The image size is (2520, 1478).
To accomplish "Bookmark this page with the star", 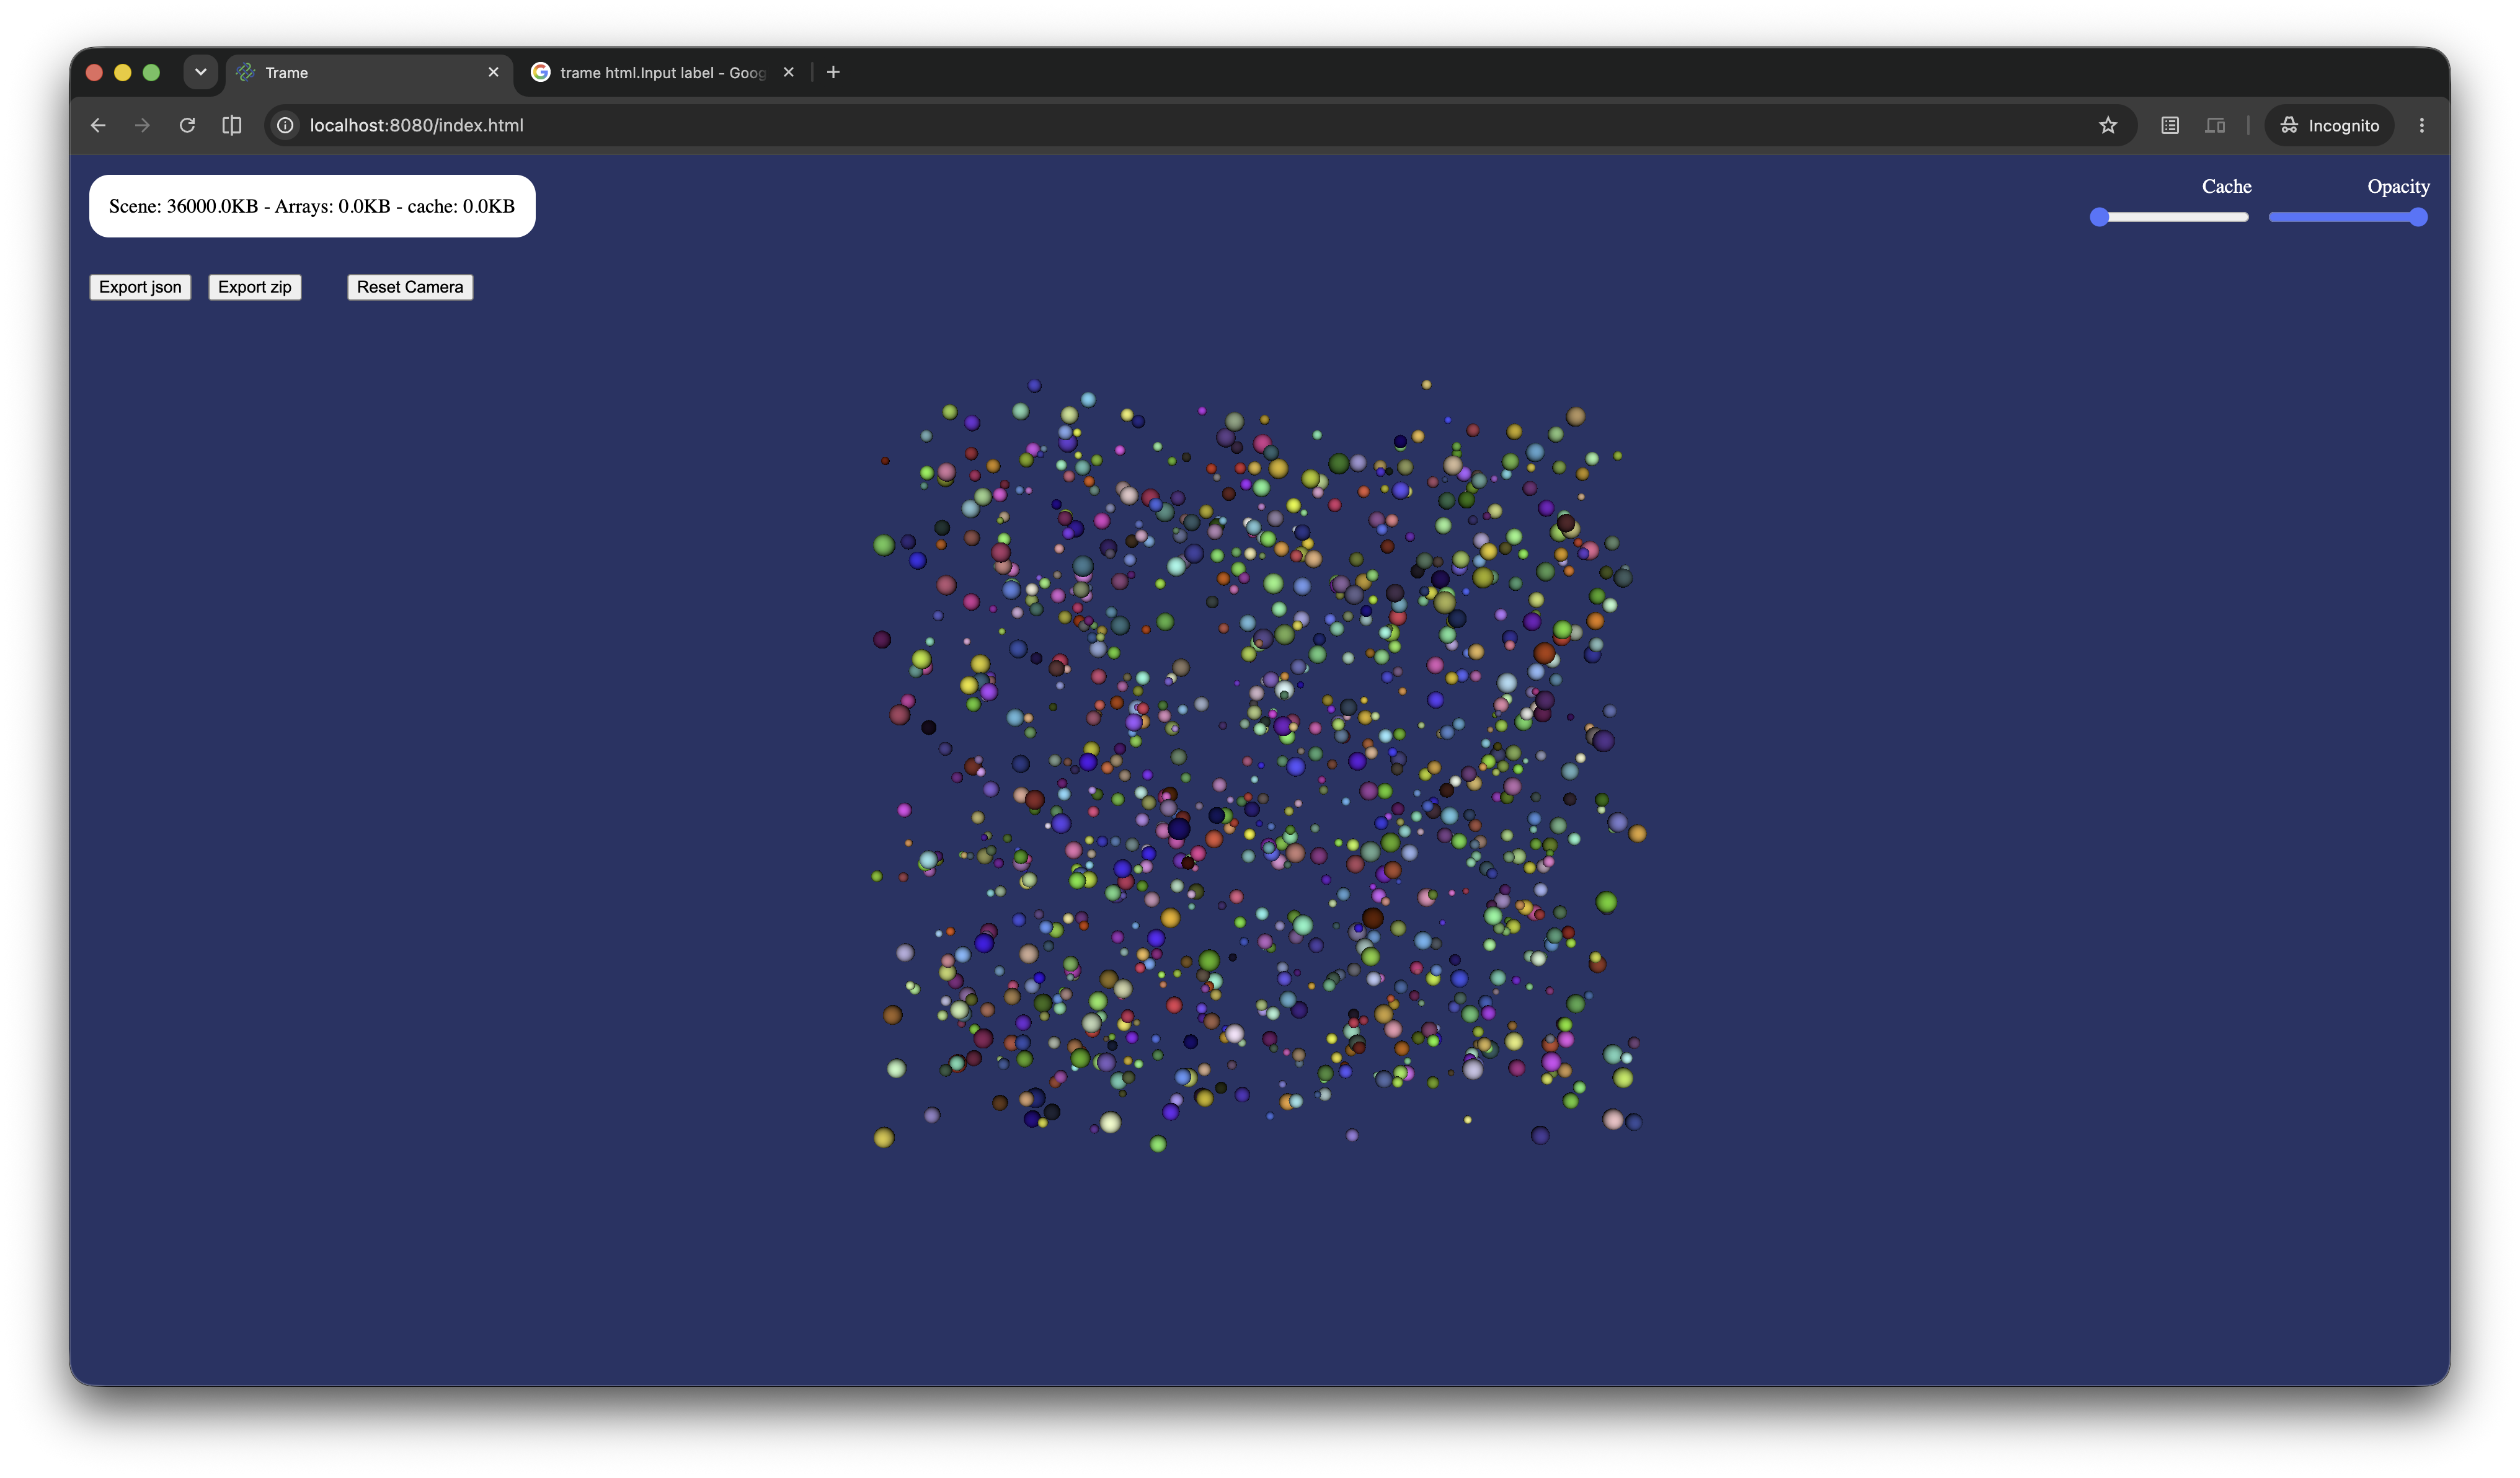I will (2108, 125).
